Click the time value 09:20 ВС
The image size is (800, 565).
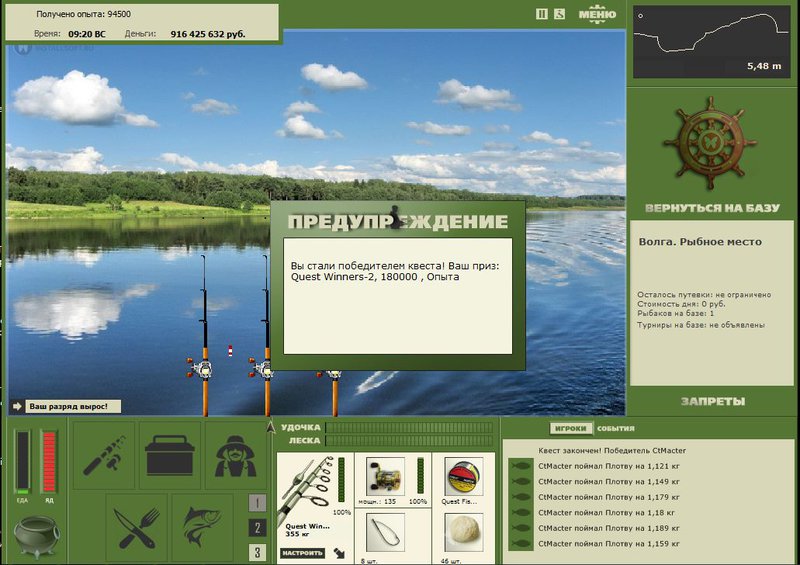(87, 34)
